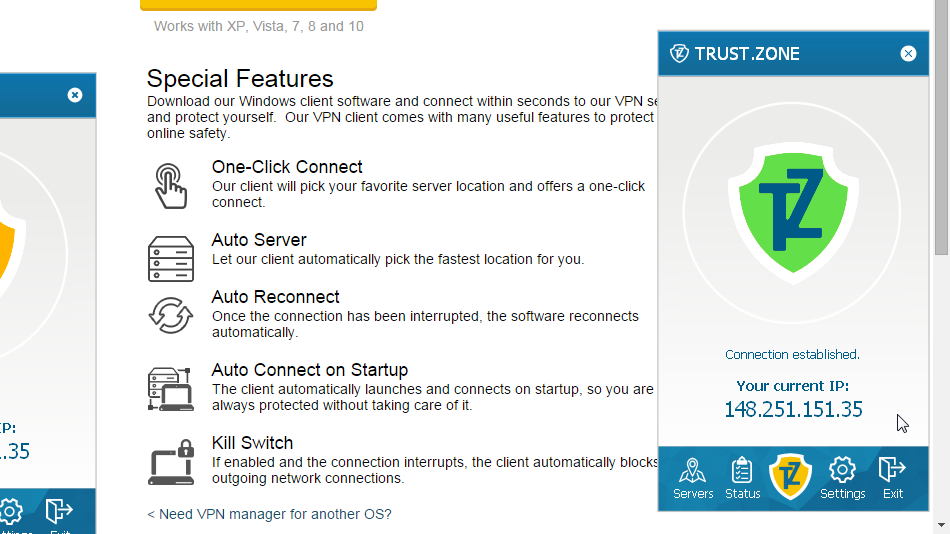Viewport: 950px width, 534px height.
Task: Open Settings in the right Trust.Zone window
Action: coord(842,478)
